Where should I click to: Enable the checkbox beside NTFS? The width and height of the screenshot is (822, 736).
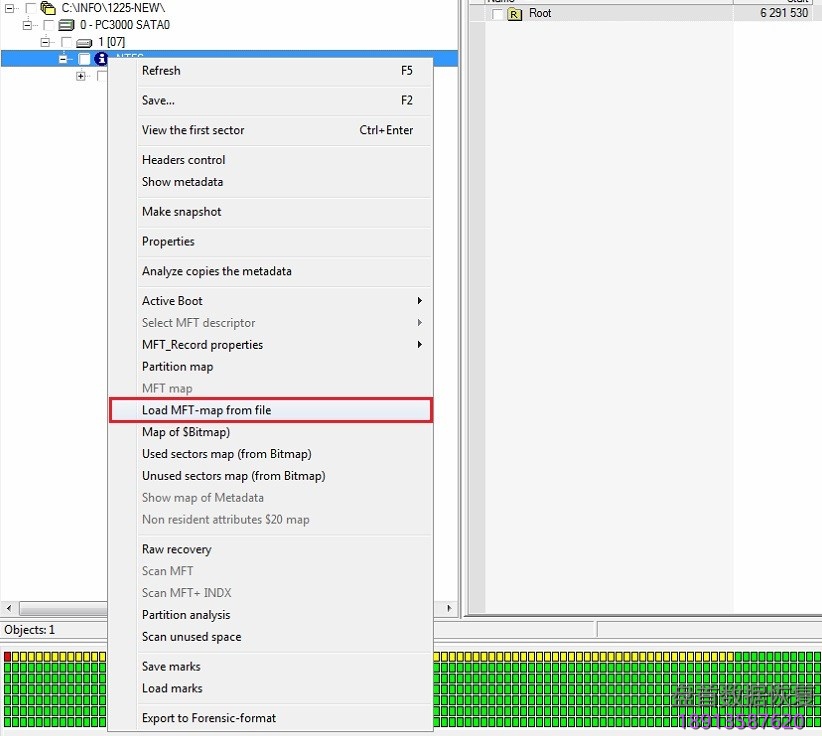pyautogui.click(x=86, y=59)
